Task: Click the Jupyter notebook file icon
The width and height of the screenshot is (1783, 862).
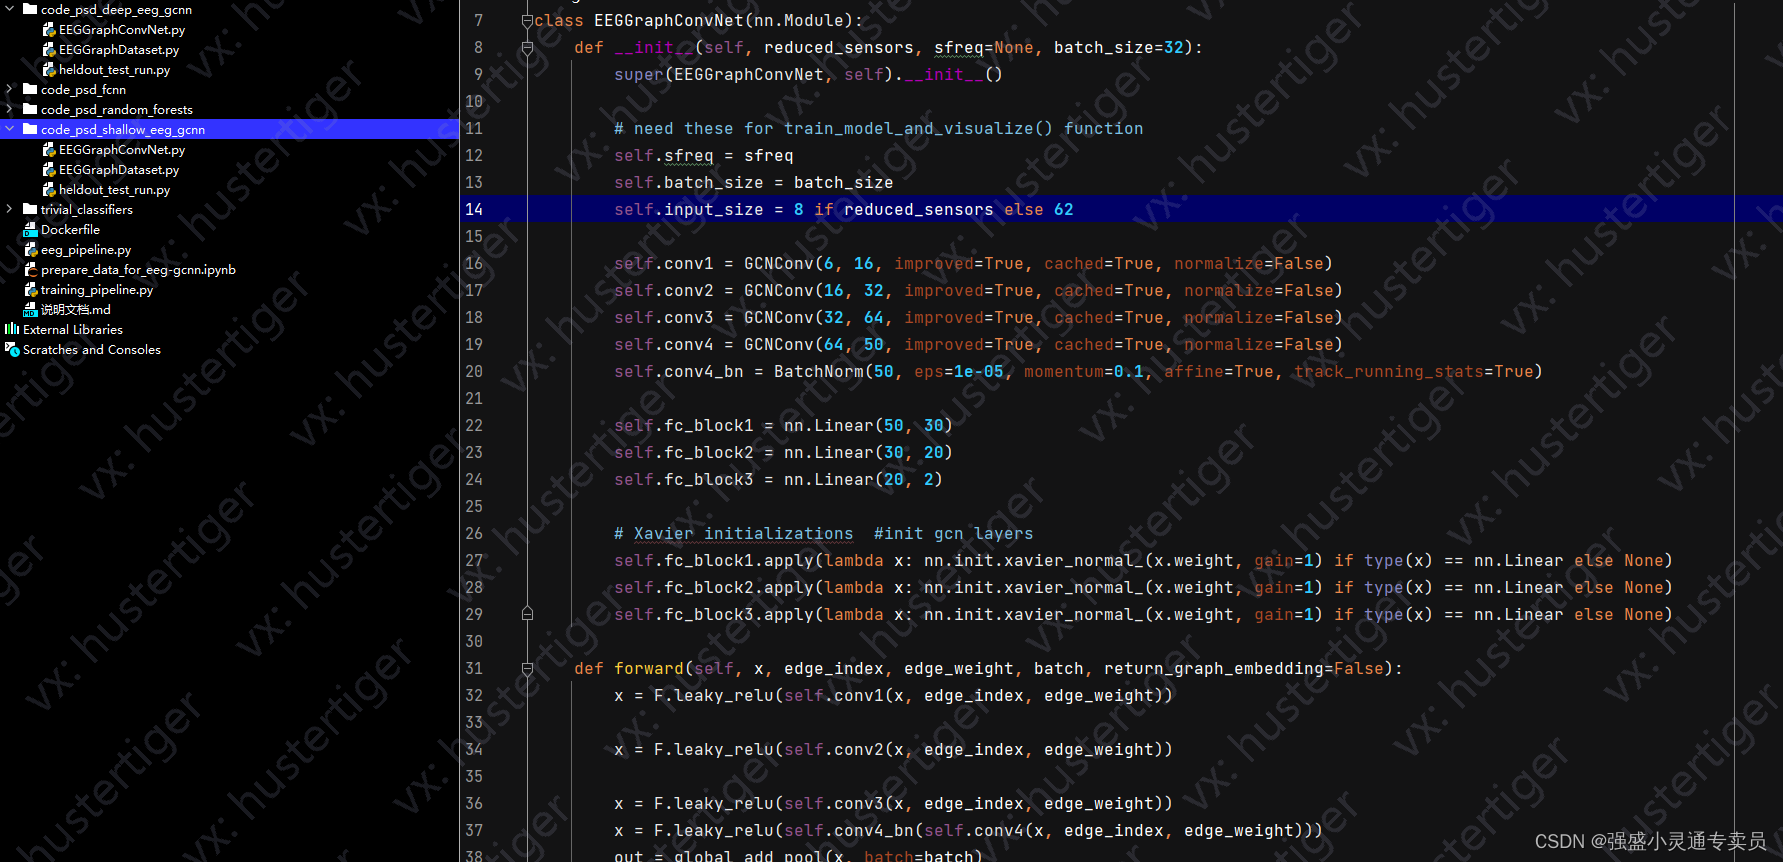Action: pyautogui.click(x=30, y=269)
